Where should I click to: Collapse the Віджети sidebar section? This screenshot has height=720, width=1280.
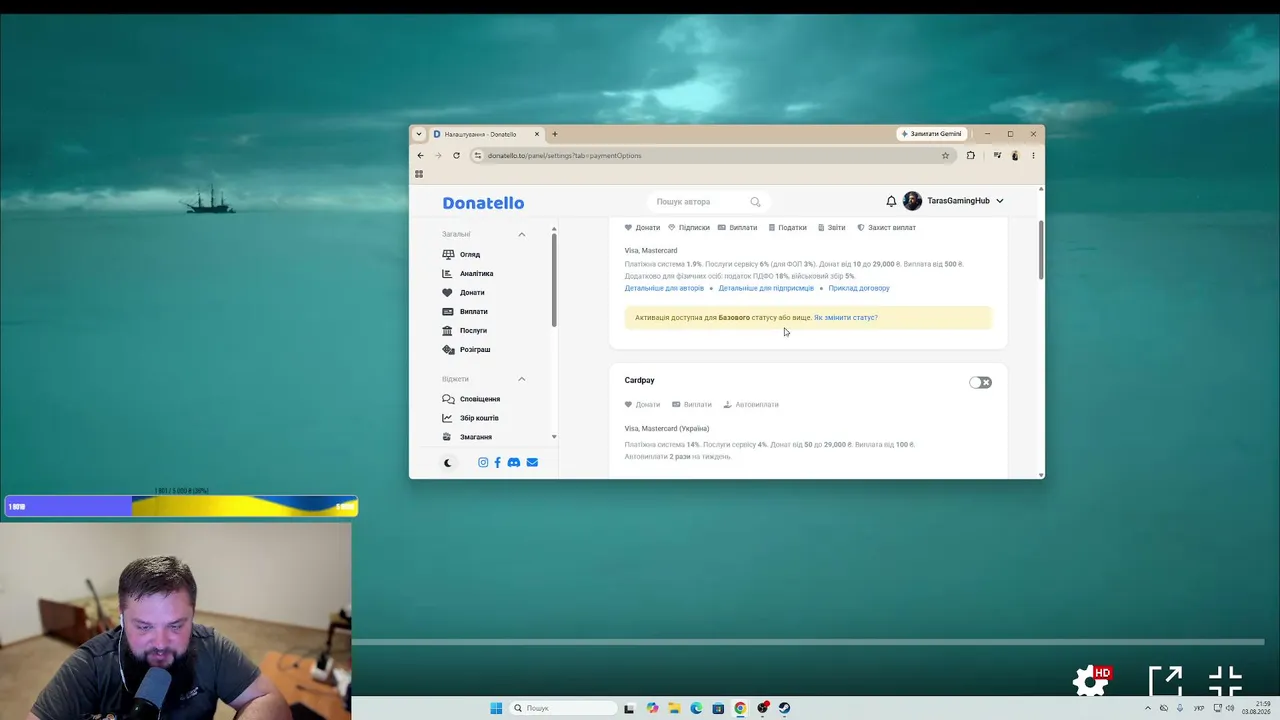coord(521,379)
